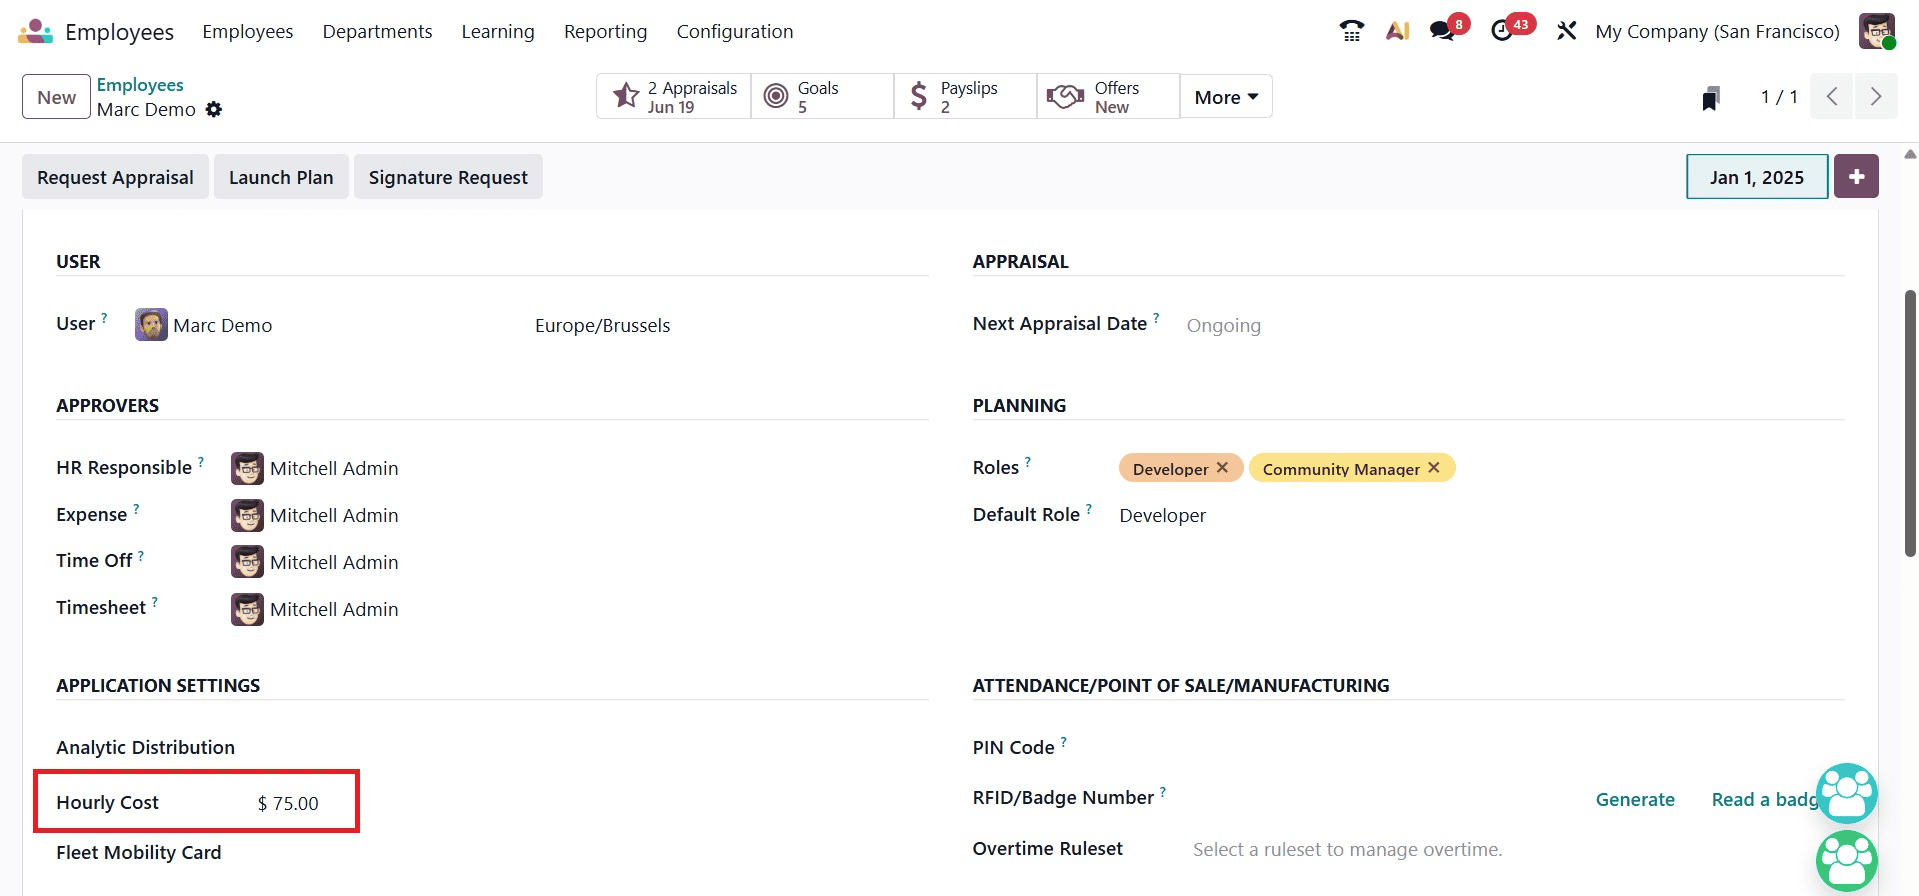Open the AI assistant icon
The width and height of the screenshot is (1919, 896).
pyautogui.click(x=1397, y=31)
